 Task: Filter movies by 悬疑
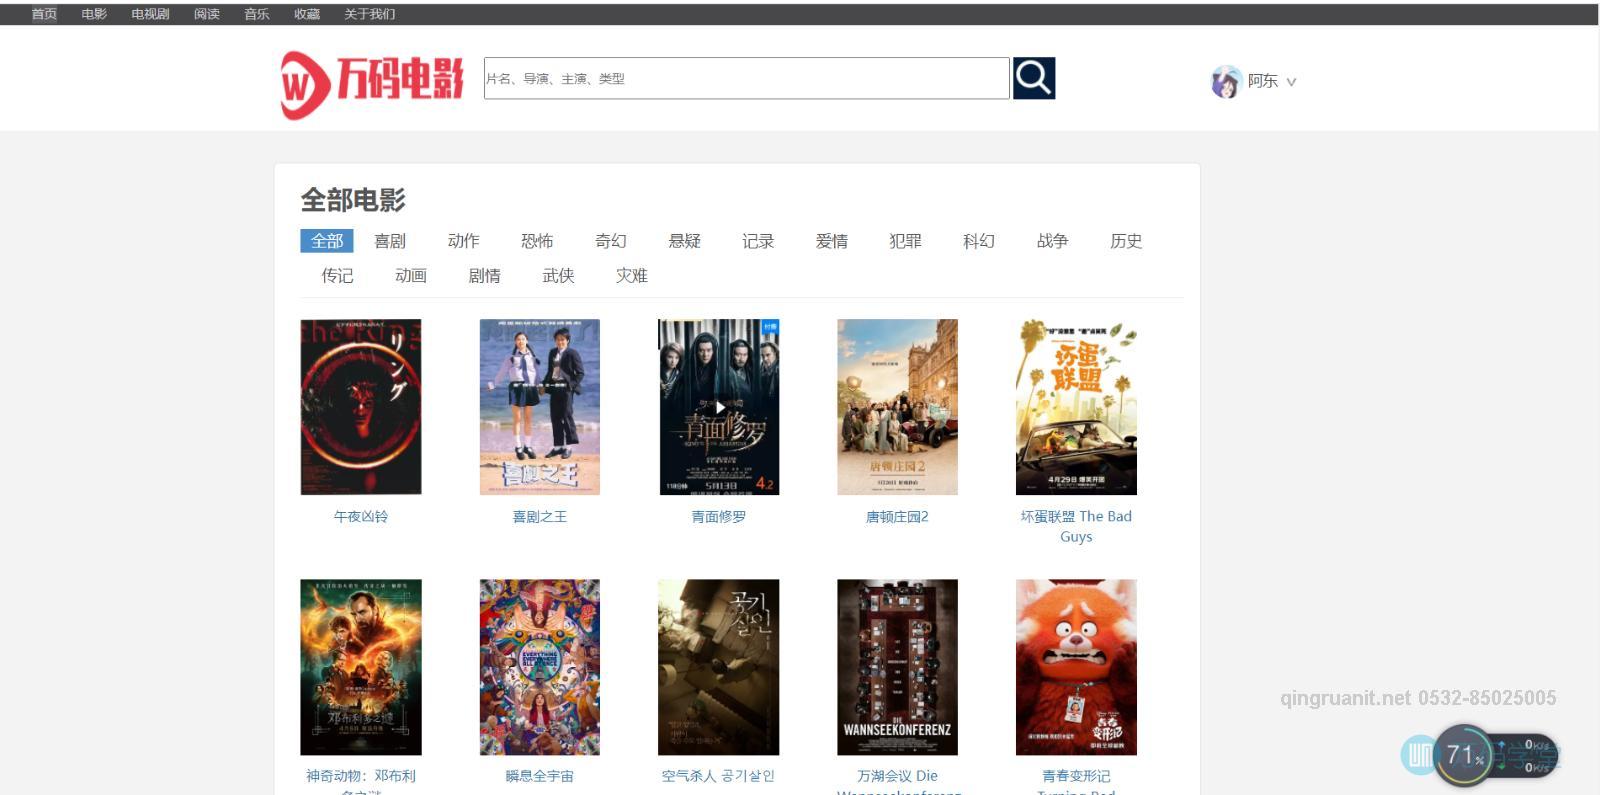tap(685, 241)
